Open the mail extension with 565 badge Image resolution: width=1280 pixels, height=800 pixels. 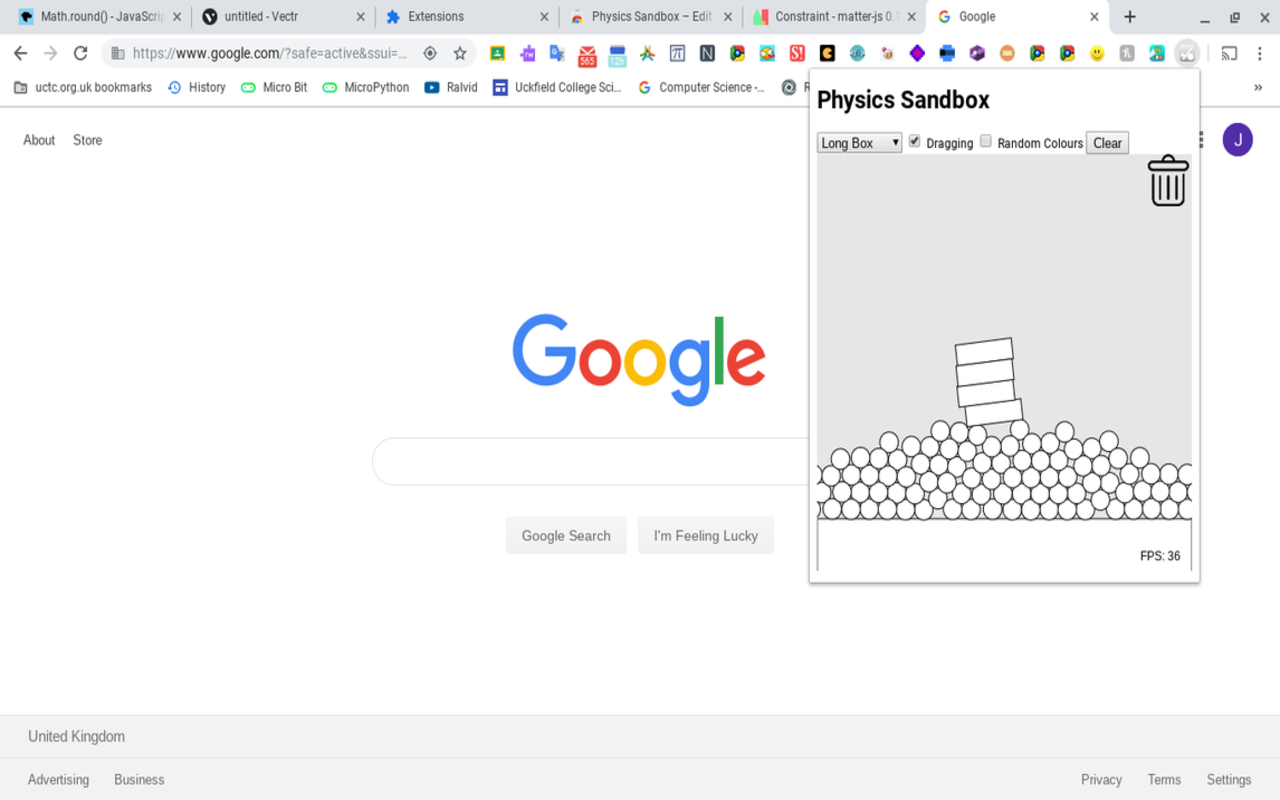tap(587, 55)
